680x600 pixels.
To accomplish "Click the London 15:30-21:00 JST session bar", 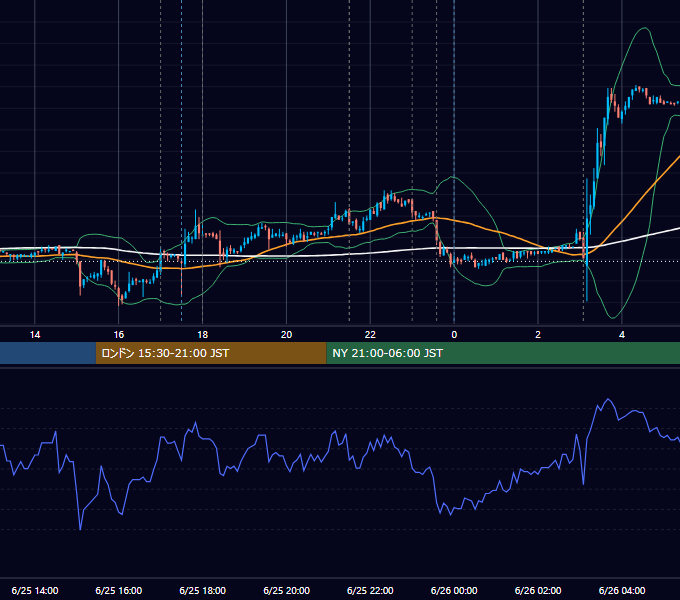I will pos(211,353).
